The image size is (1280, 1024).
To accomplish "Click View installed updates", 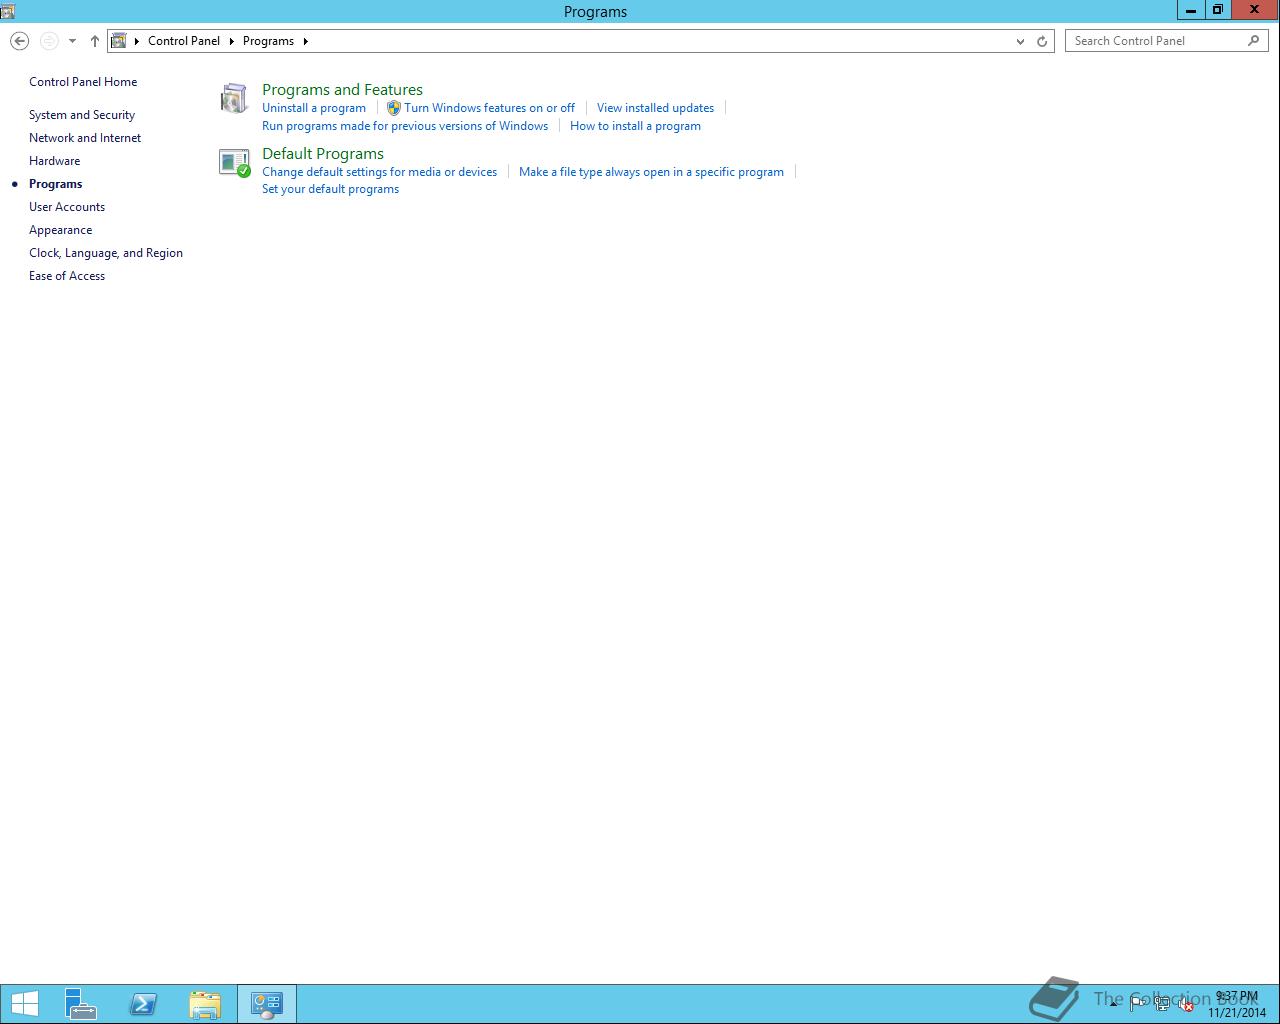I will (x=655, y=108).
